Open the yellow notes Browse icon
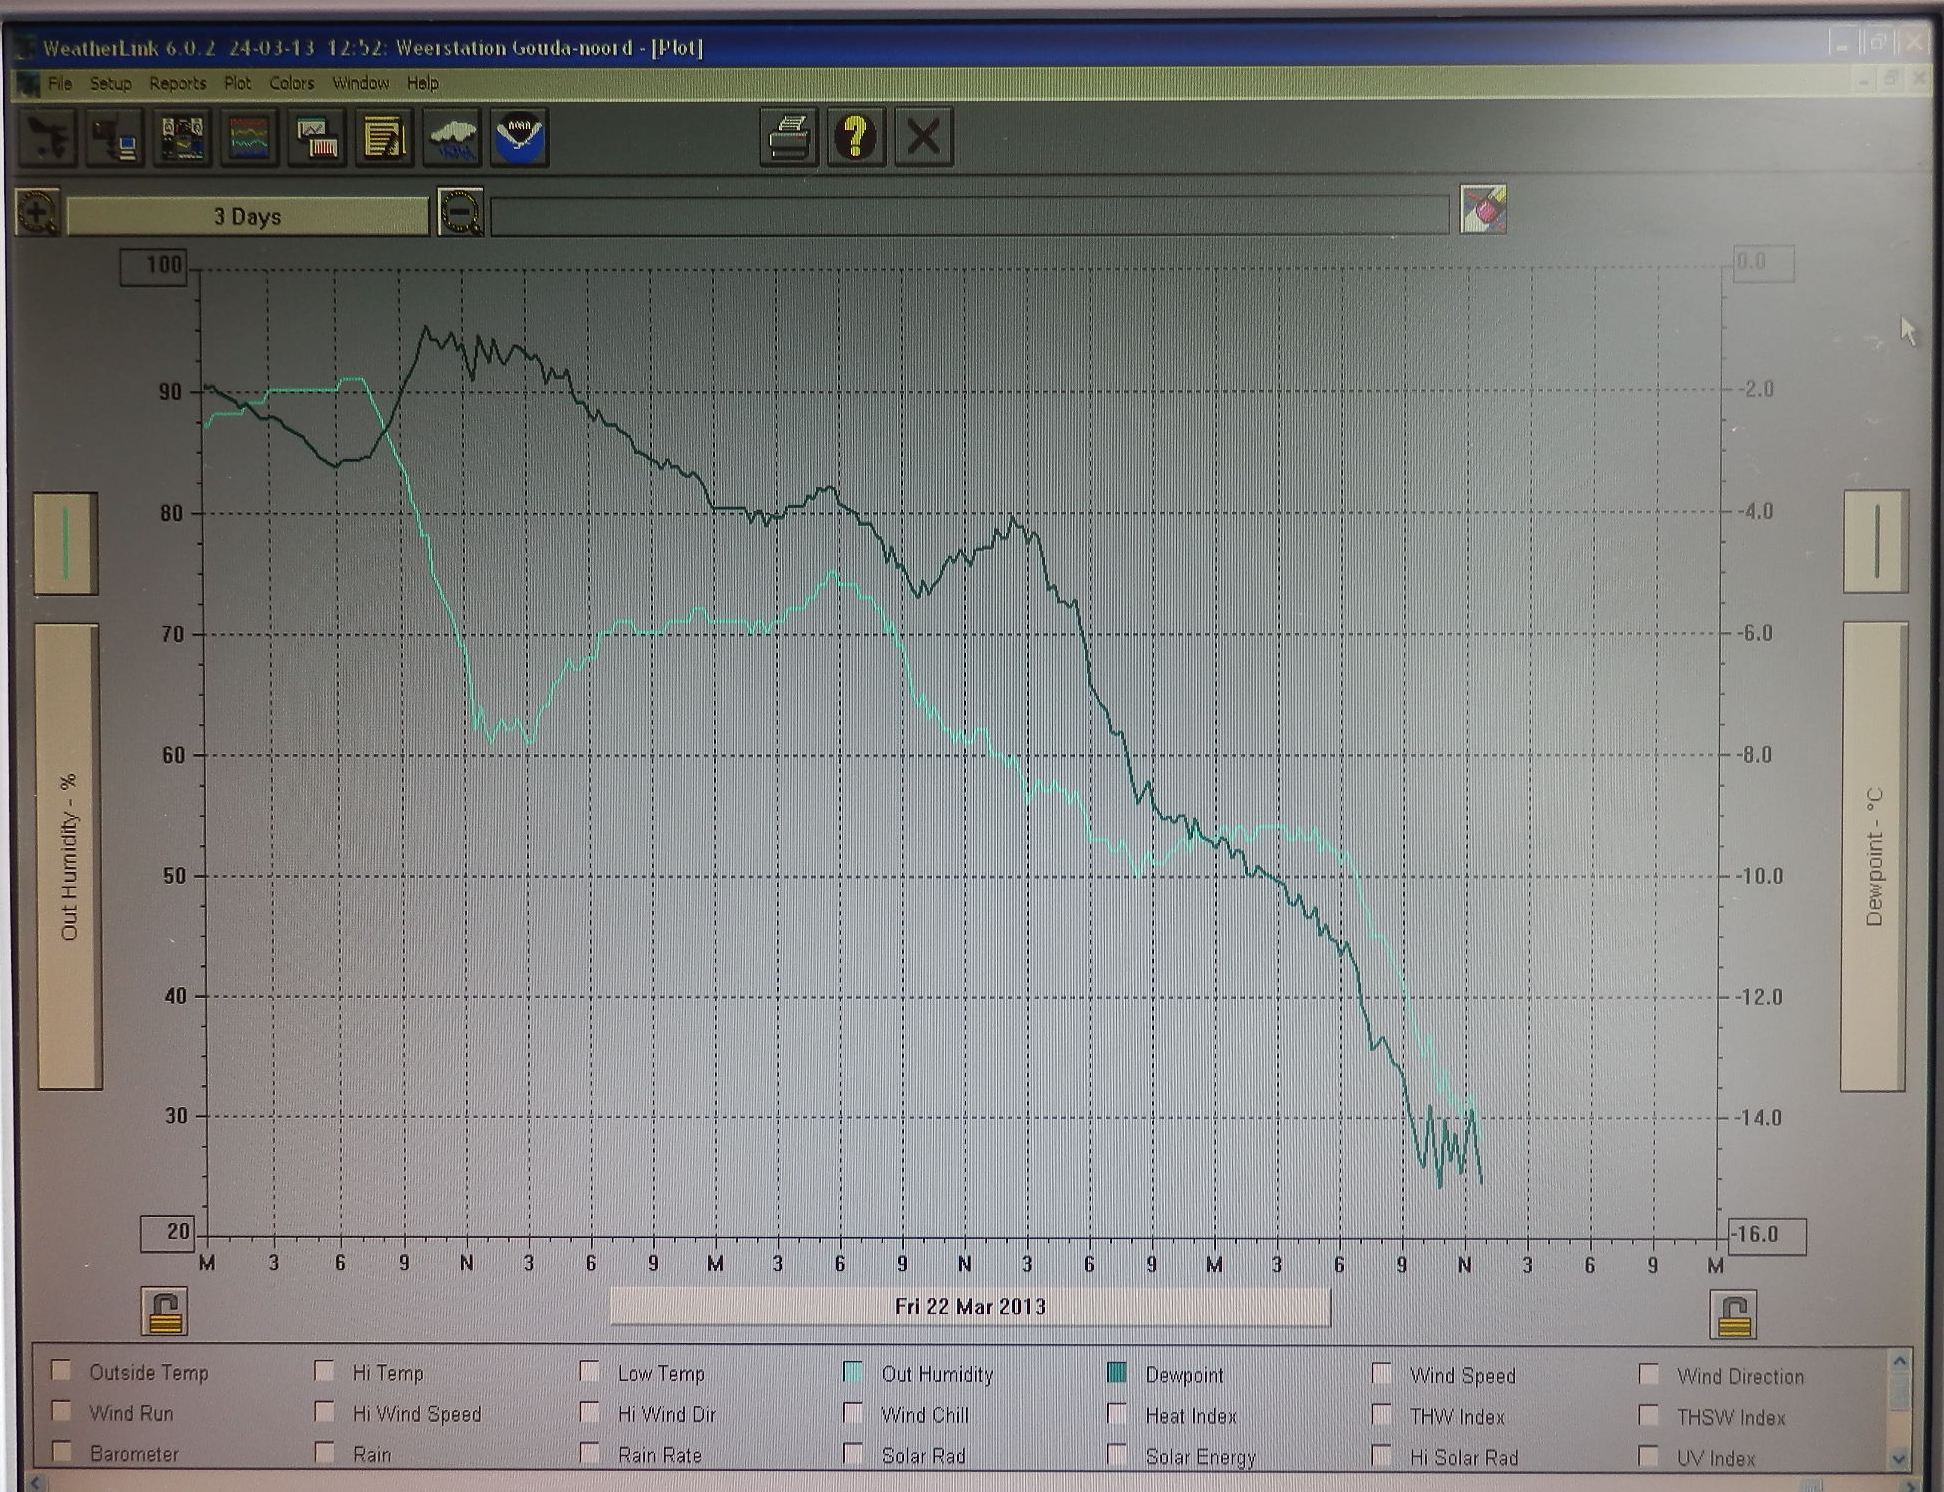Viewport: 1944px width, 1492px height. [385, 138]
